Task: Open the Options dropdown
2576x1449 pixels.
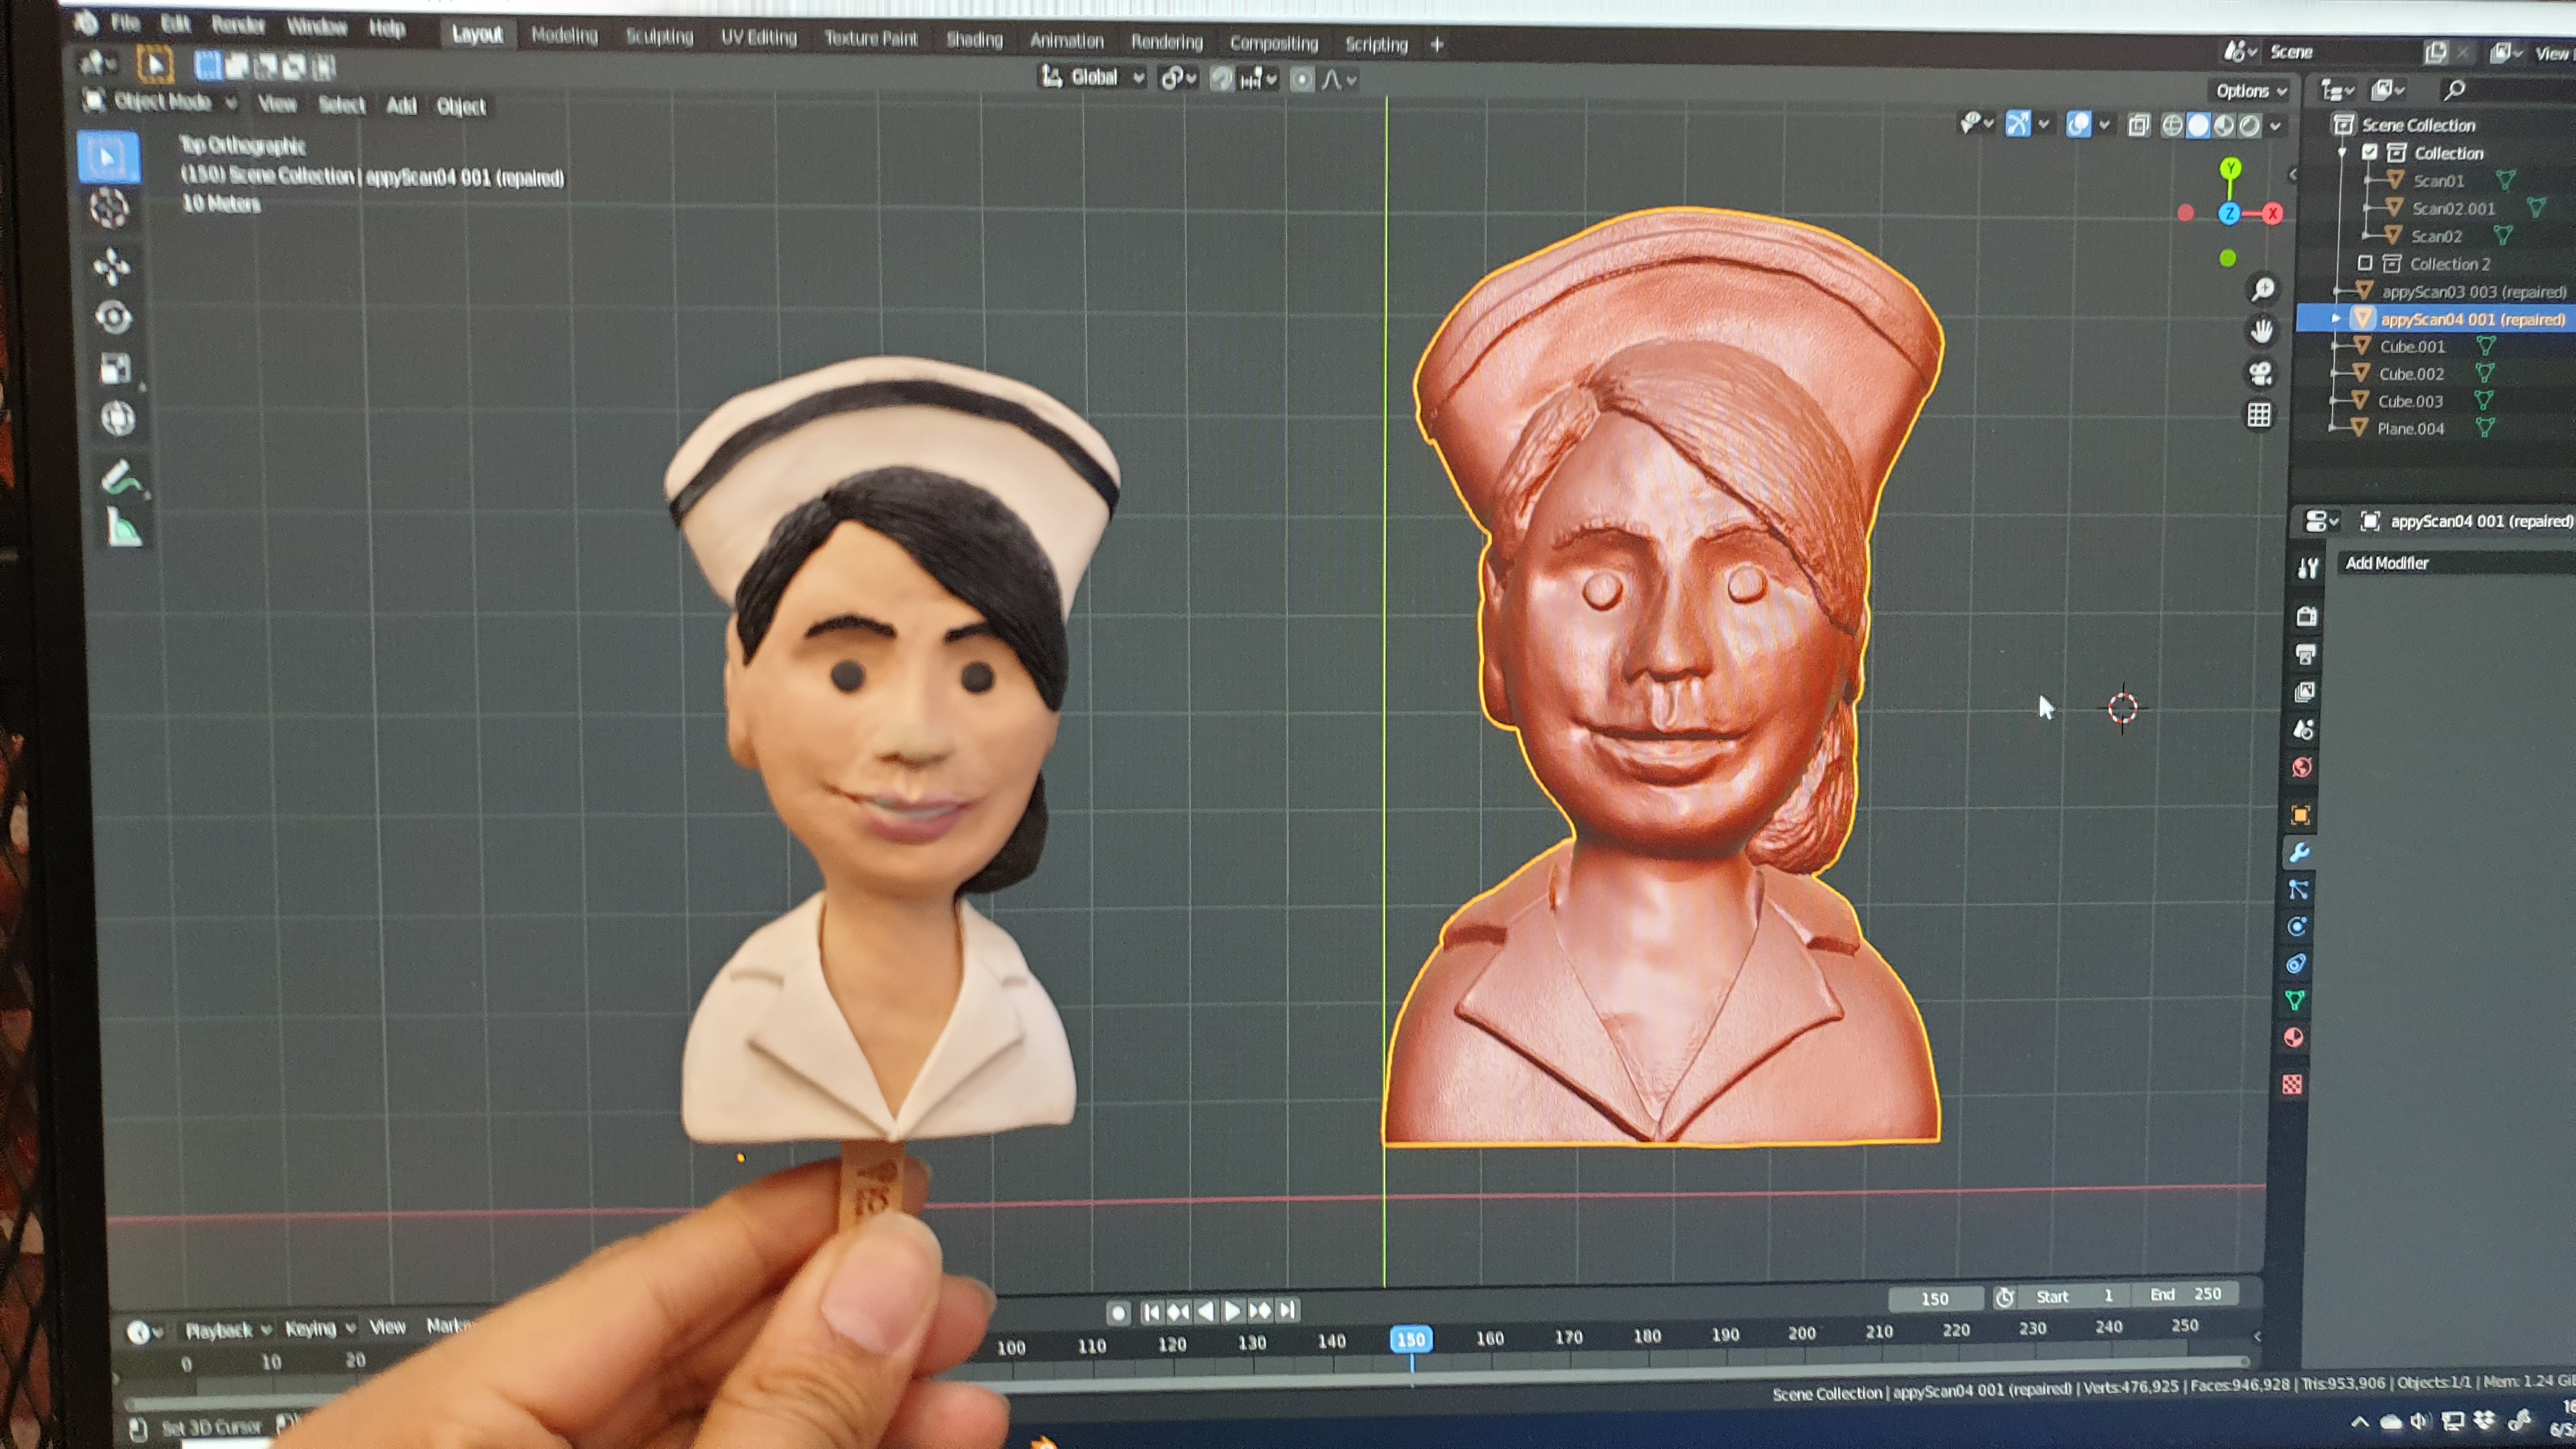Action: [x=2251, y=91]
